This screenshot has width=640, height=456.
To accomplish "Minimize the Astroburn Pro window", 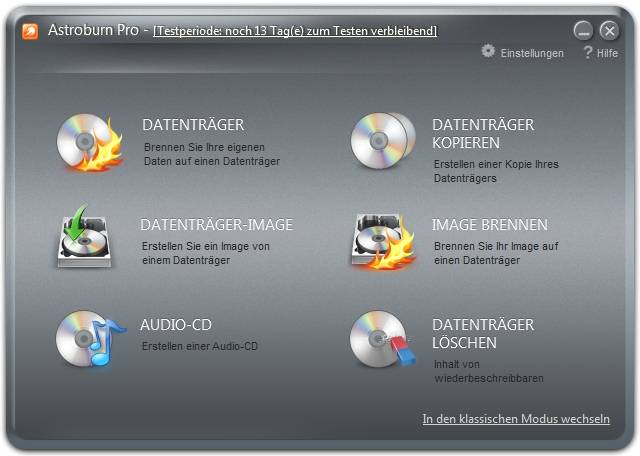I will tap(584, 31).
